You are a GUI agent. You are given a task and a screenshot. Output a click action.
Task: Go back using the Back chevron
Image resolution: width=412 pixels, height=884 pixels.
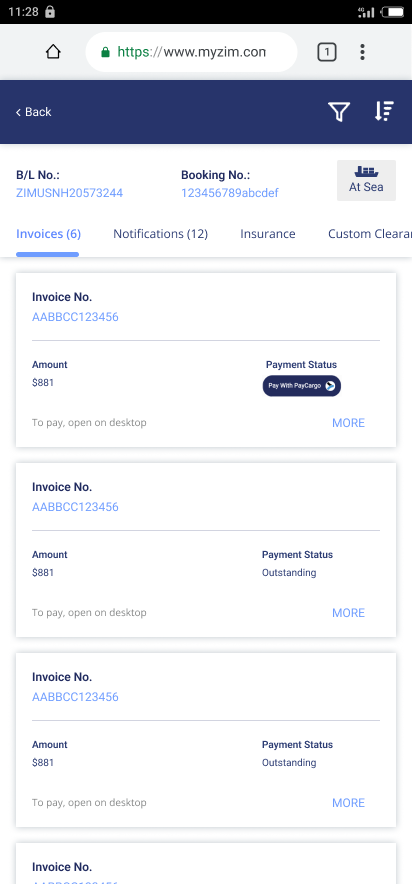coord(33,112)
